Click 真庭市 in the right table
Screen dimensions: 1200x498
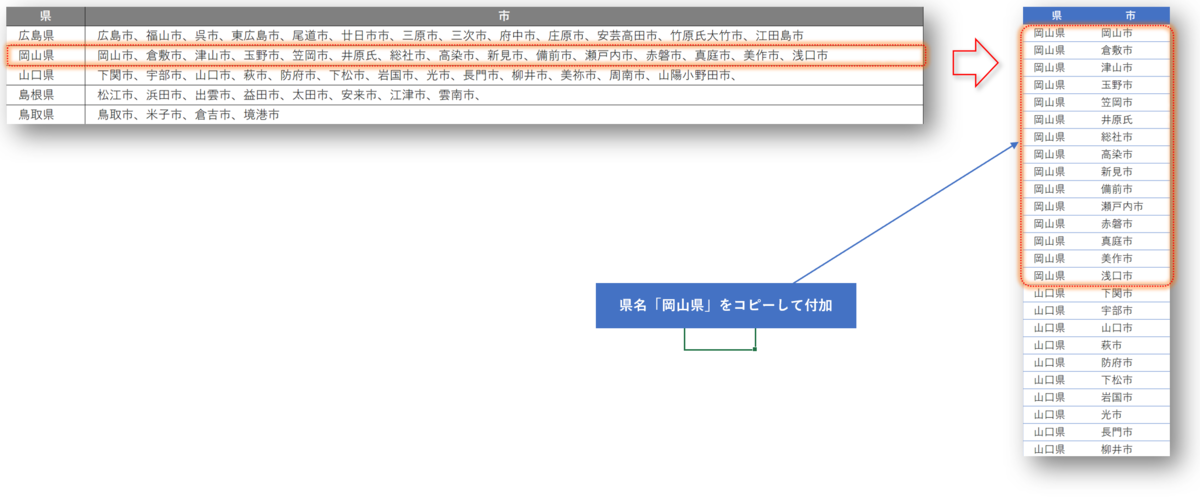click(x=1116, y=241)
